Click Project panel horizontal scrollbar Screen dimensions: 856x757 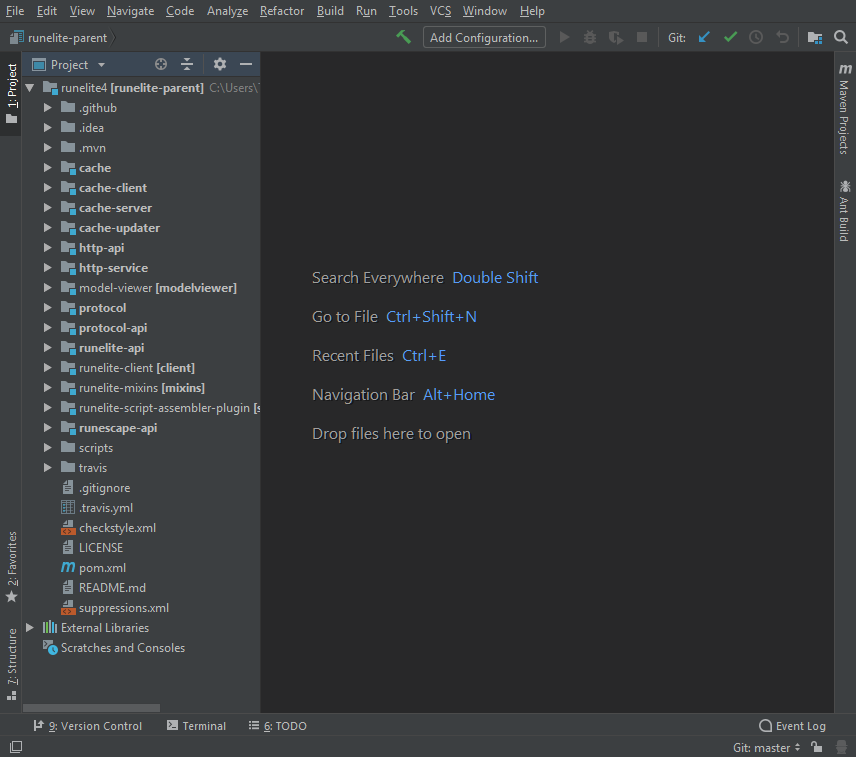[92, 708]
